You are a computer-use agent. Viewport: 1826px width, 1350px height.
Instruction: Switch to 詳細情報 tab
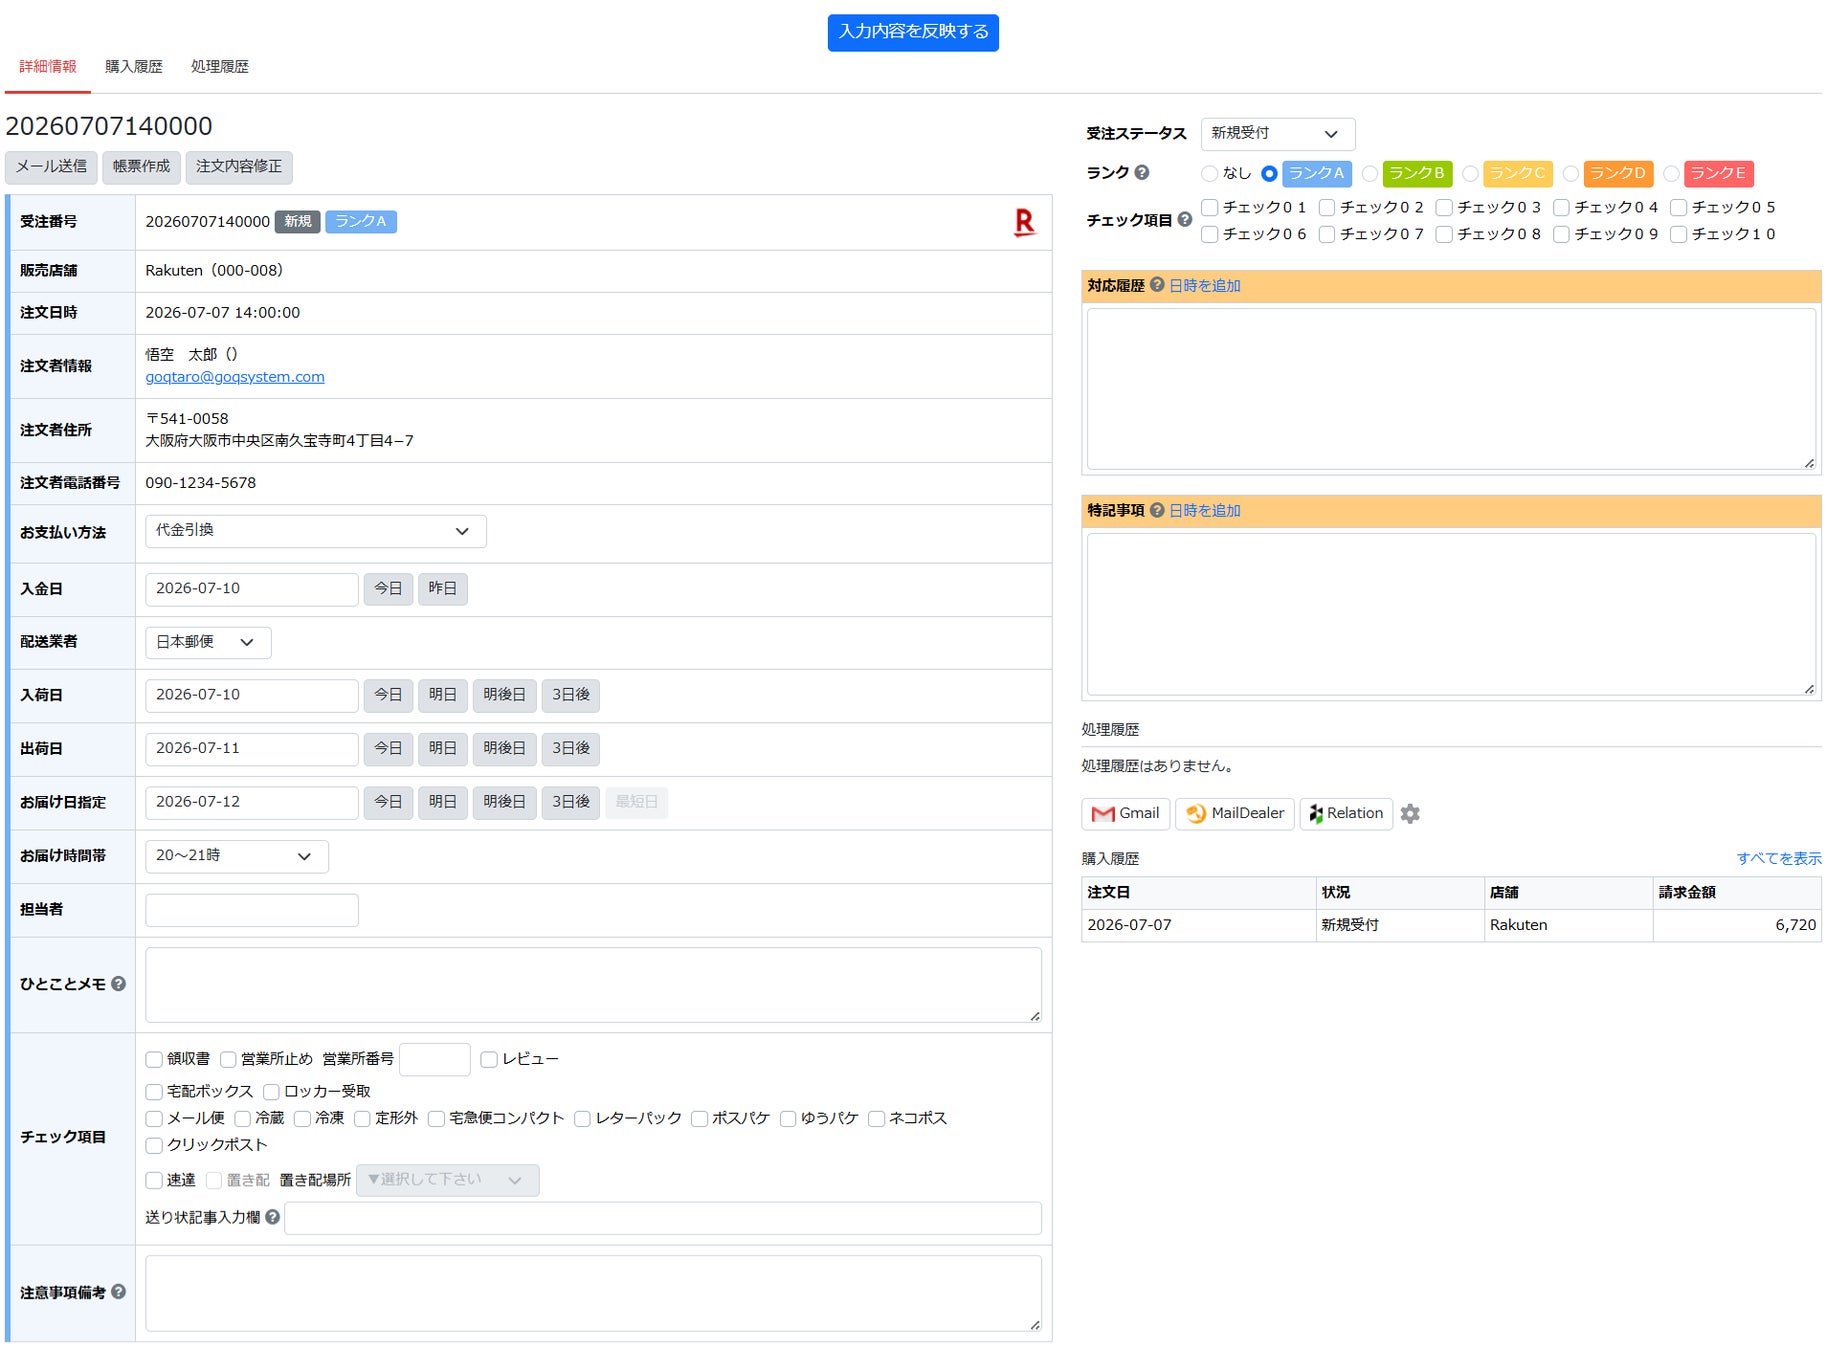click(48, 67)
